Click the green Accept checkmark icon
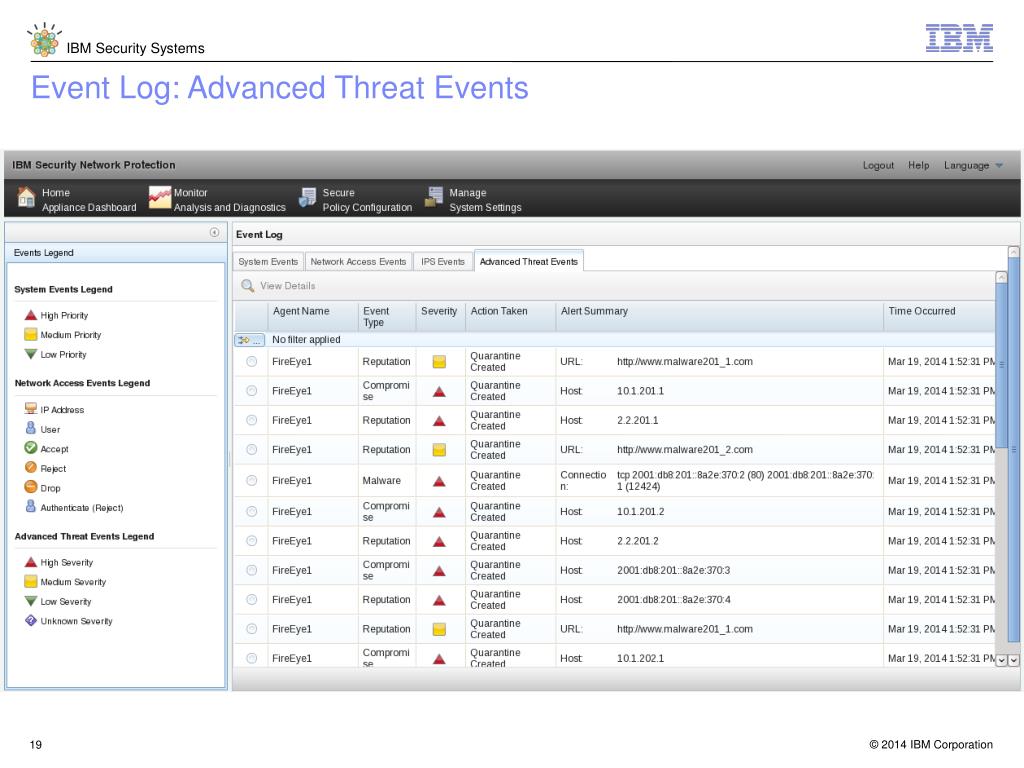This screenshot has width=1024, height=768. (31, 448)
